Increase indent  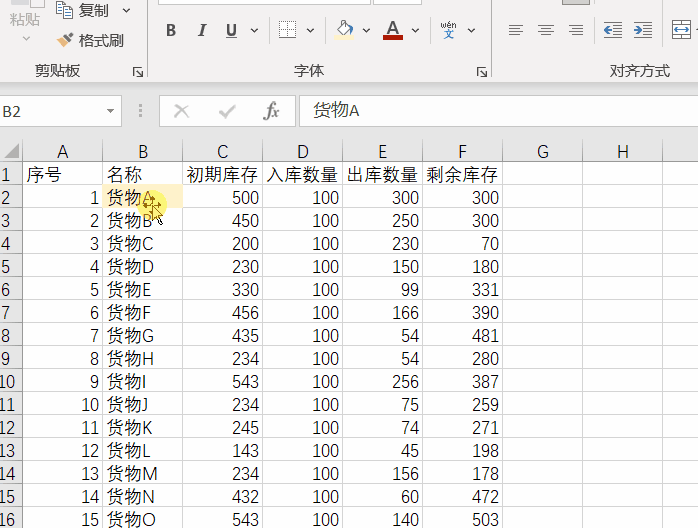pos(643,30)
